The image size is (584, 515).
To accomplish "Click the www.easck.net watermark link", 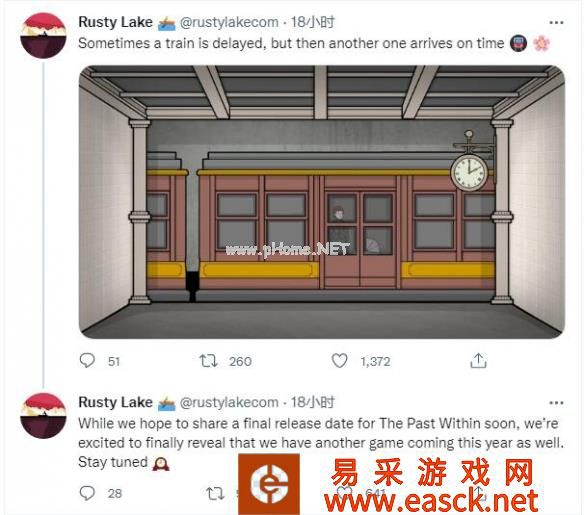I will 431,501.
